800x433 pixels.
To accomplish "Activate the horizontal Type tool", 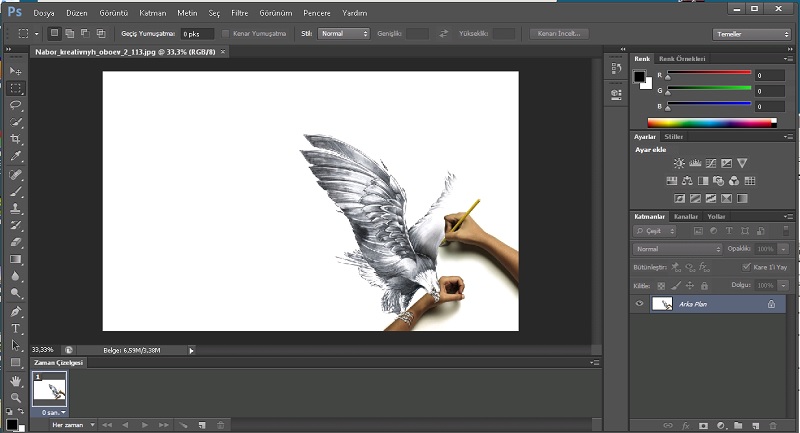I will coord(16,329).
